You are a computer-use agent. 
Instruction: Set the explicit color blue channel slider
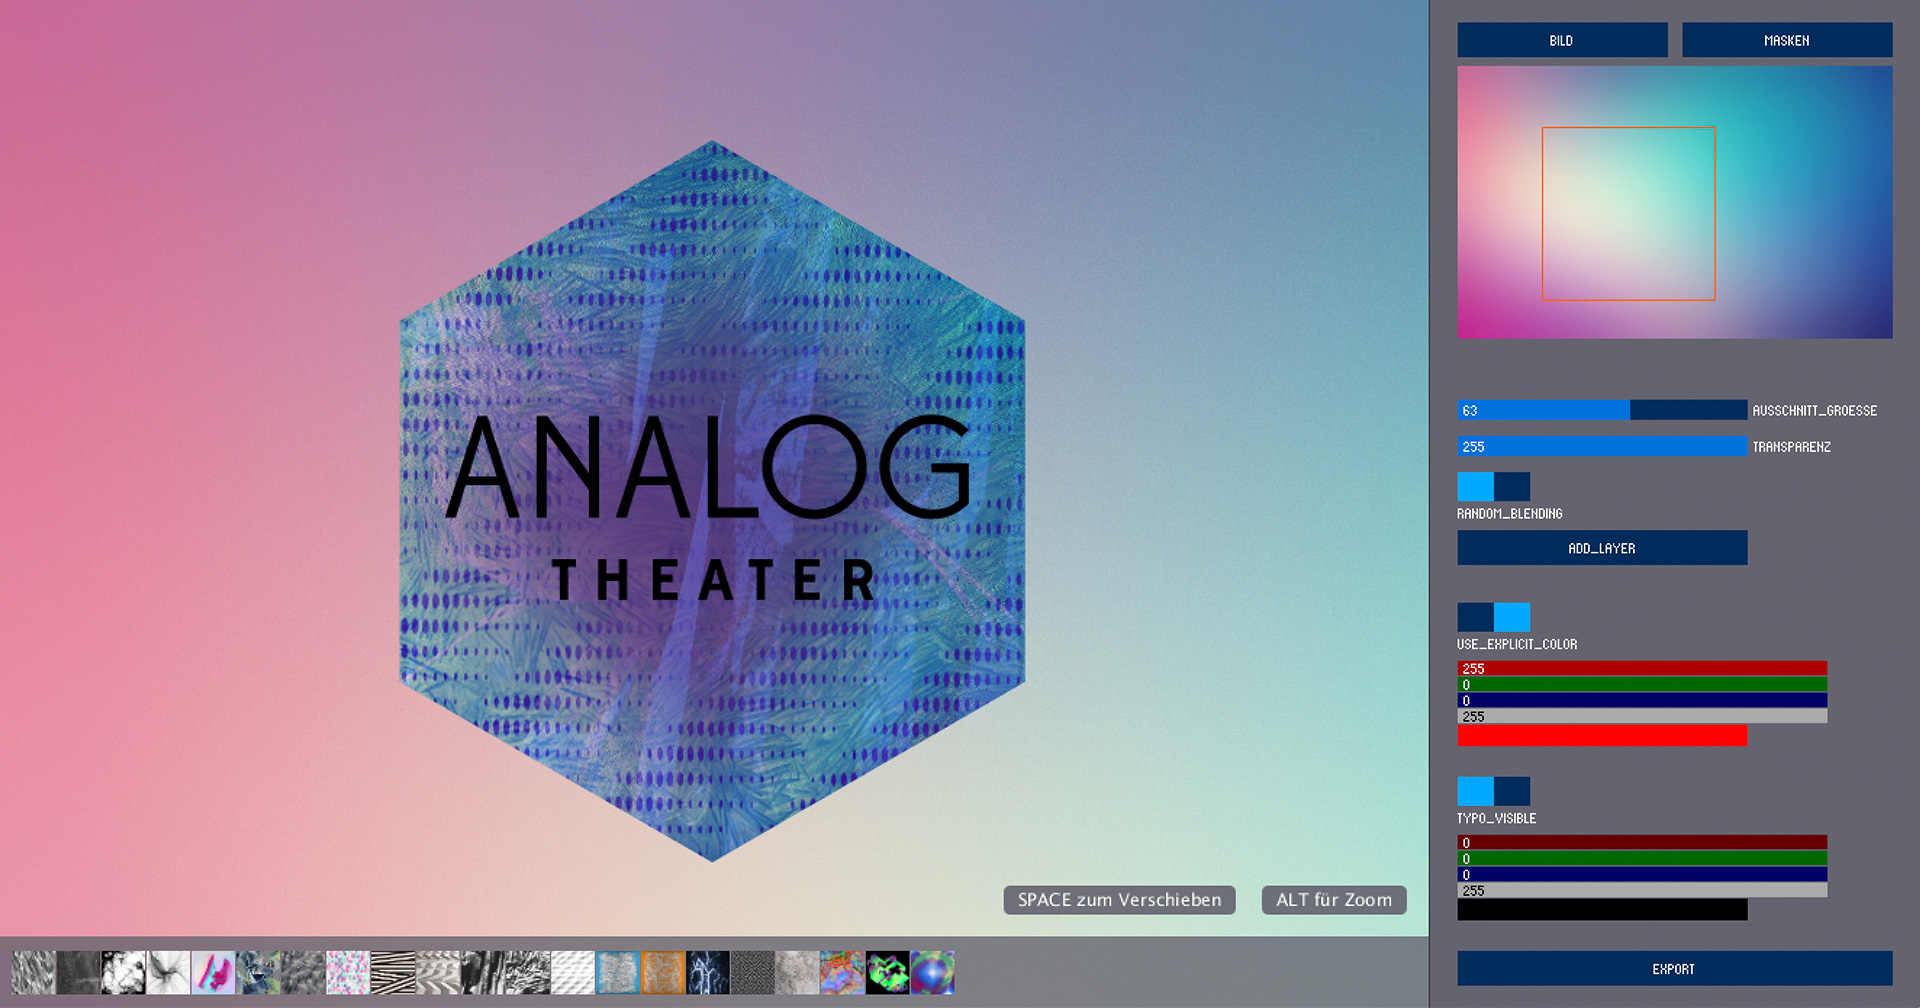1642,700
